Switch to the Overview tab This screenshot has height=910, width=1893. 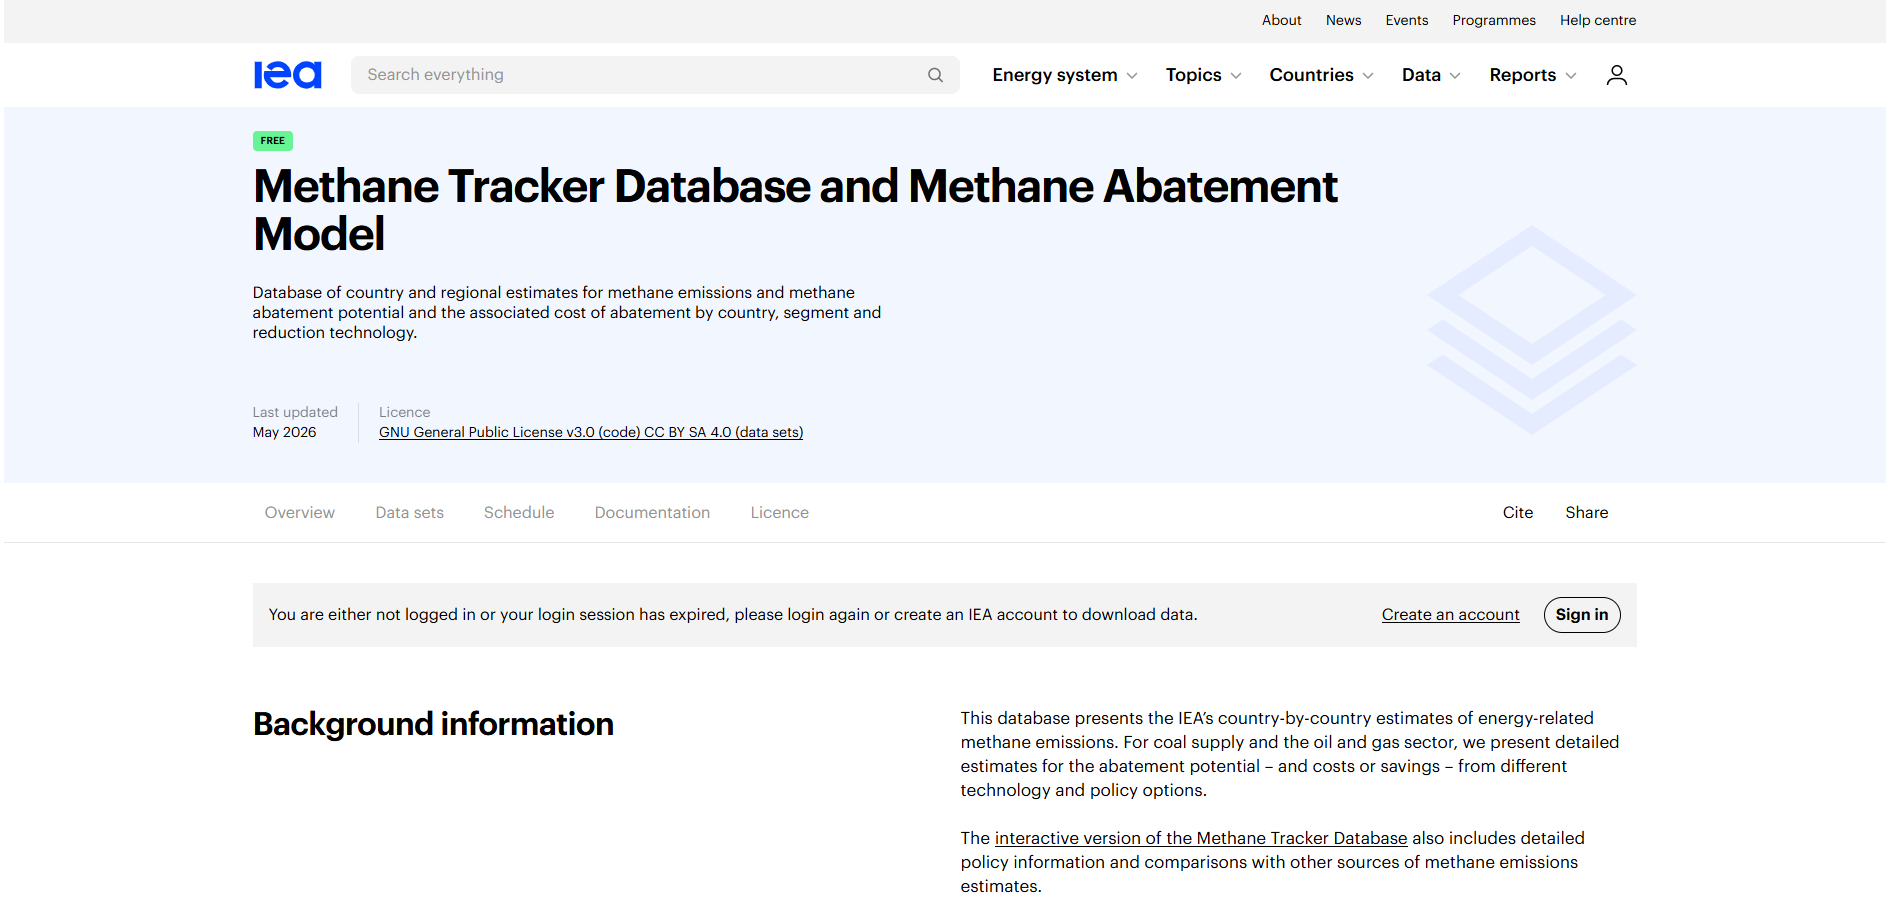(x=300, y=512)
